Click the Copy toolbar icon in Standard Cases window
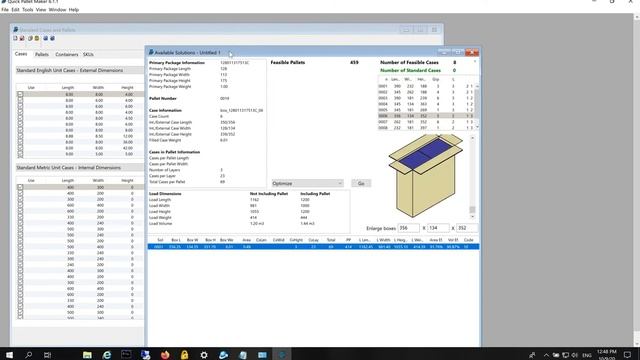This screenshot has width=640, height=360. click(30, 38)
